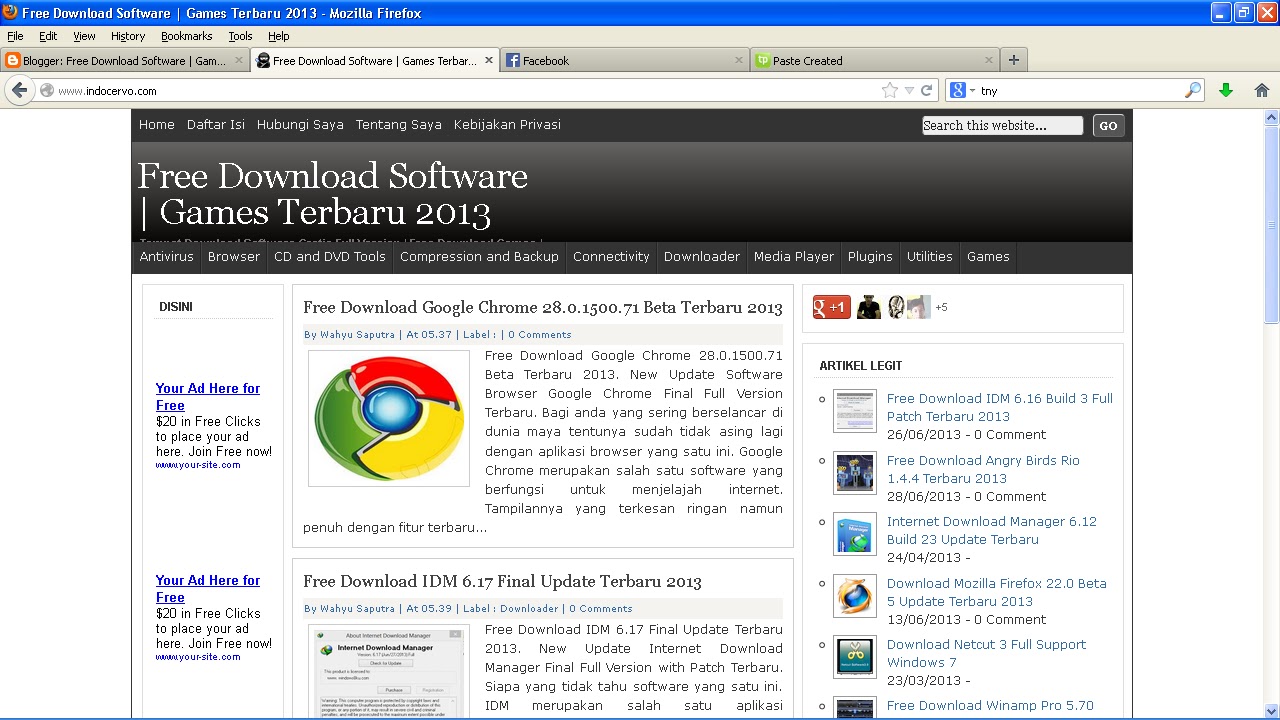Click the scrollbar up arrow
Screen dimensions: 1280x720
1271,117
